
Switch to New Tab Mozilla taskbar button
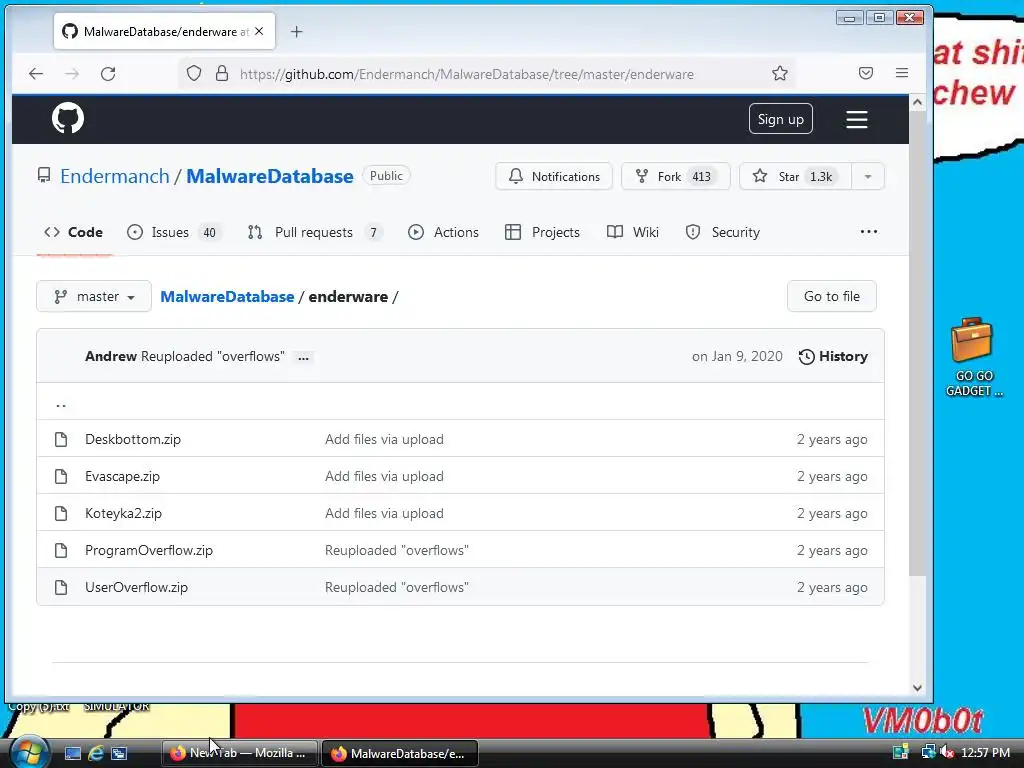239,753
